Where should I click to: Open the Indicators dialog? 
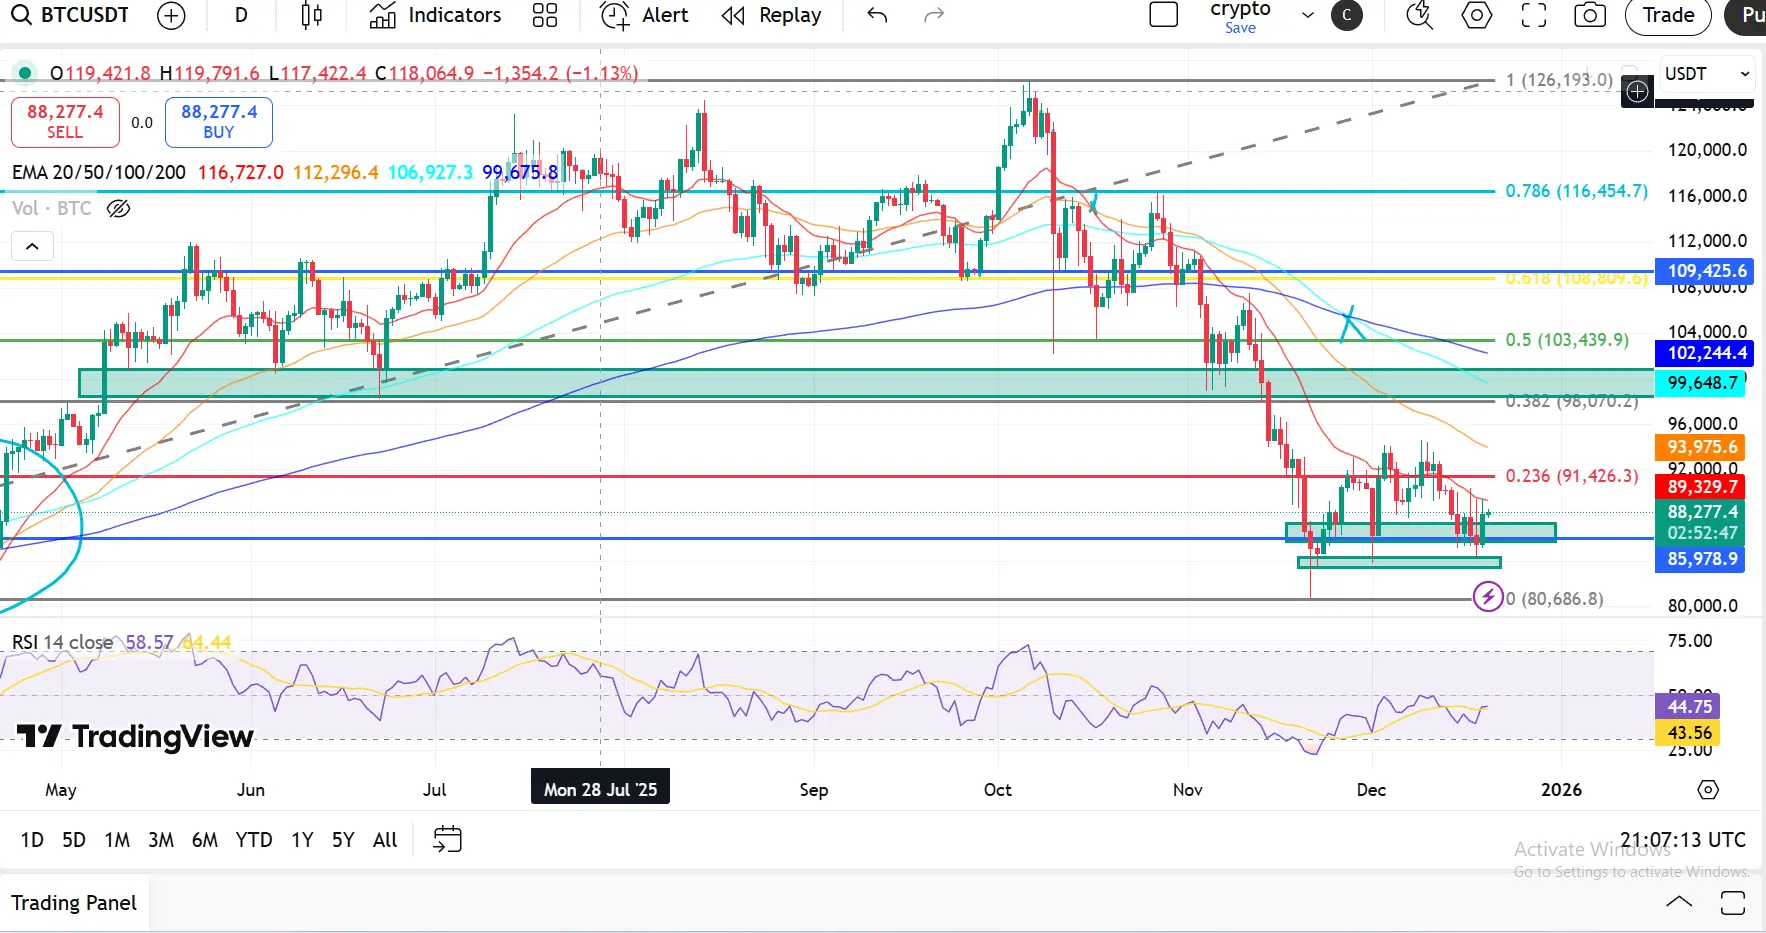[x=435, y=15]
